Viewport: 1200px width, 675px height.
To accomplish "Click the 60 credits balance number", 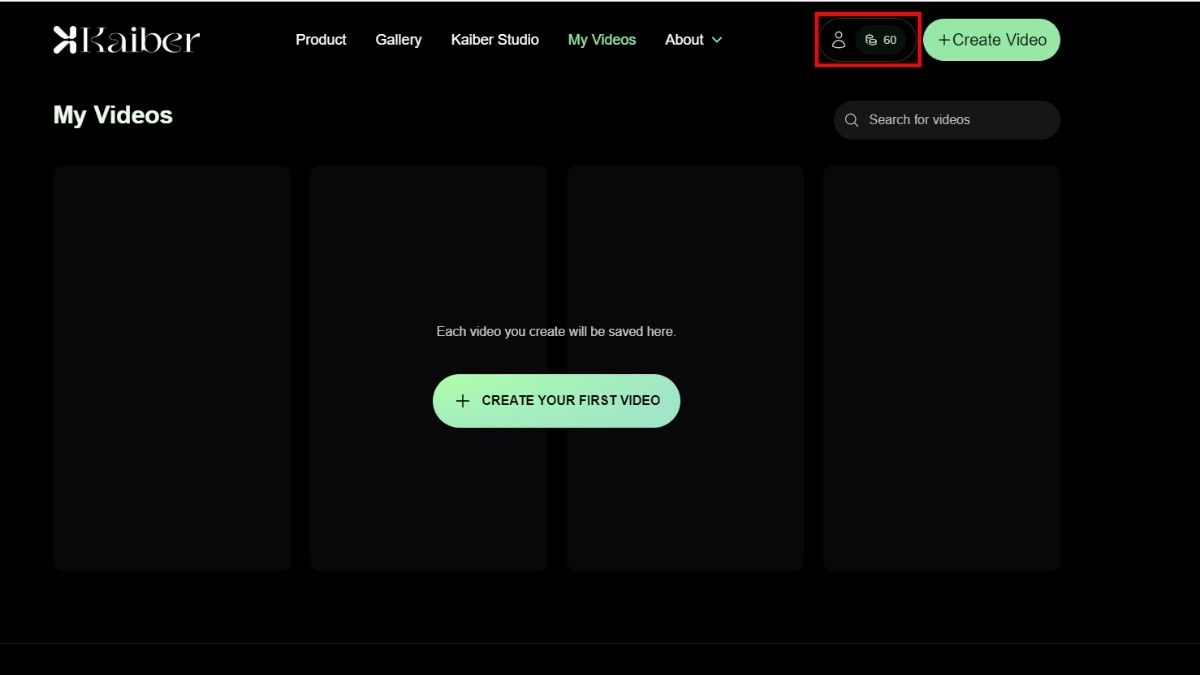I will click(890, 40).
